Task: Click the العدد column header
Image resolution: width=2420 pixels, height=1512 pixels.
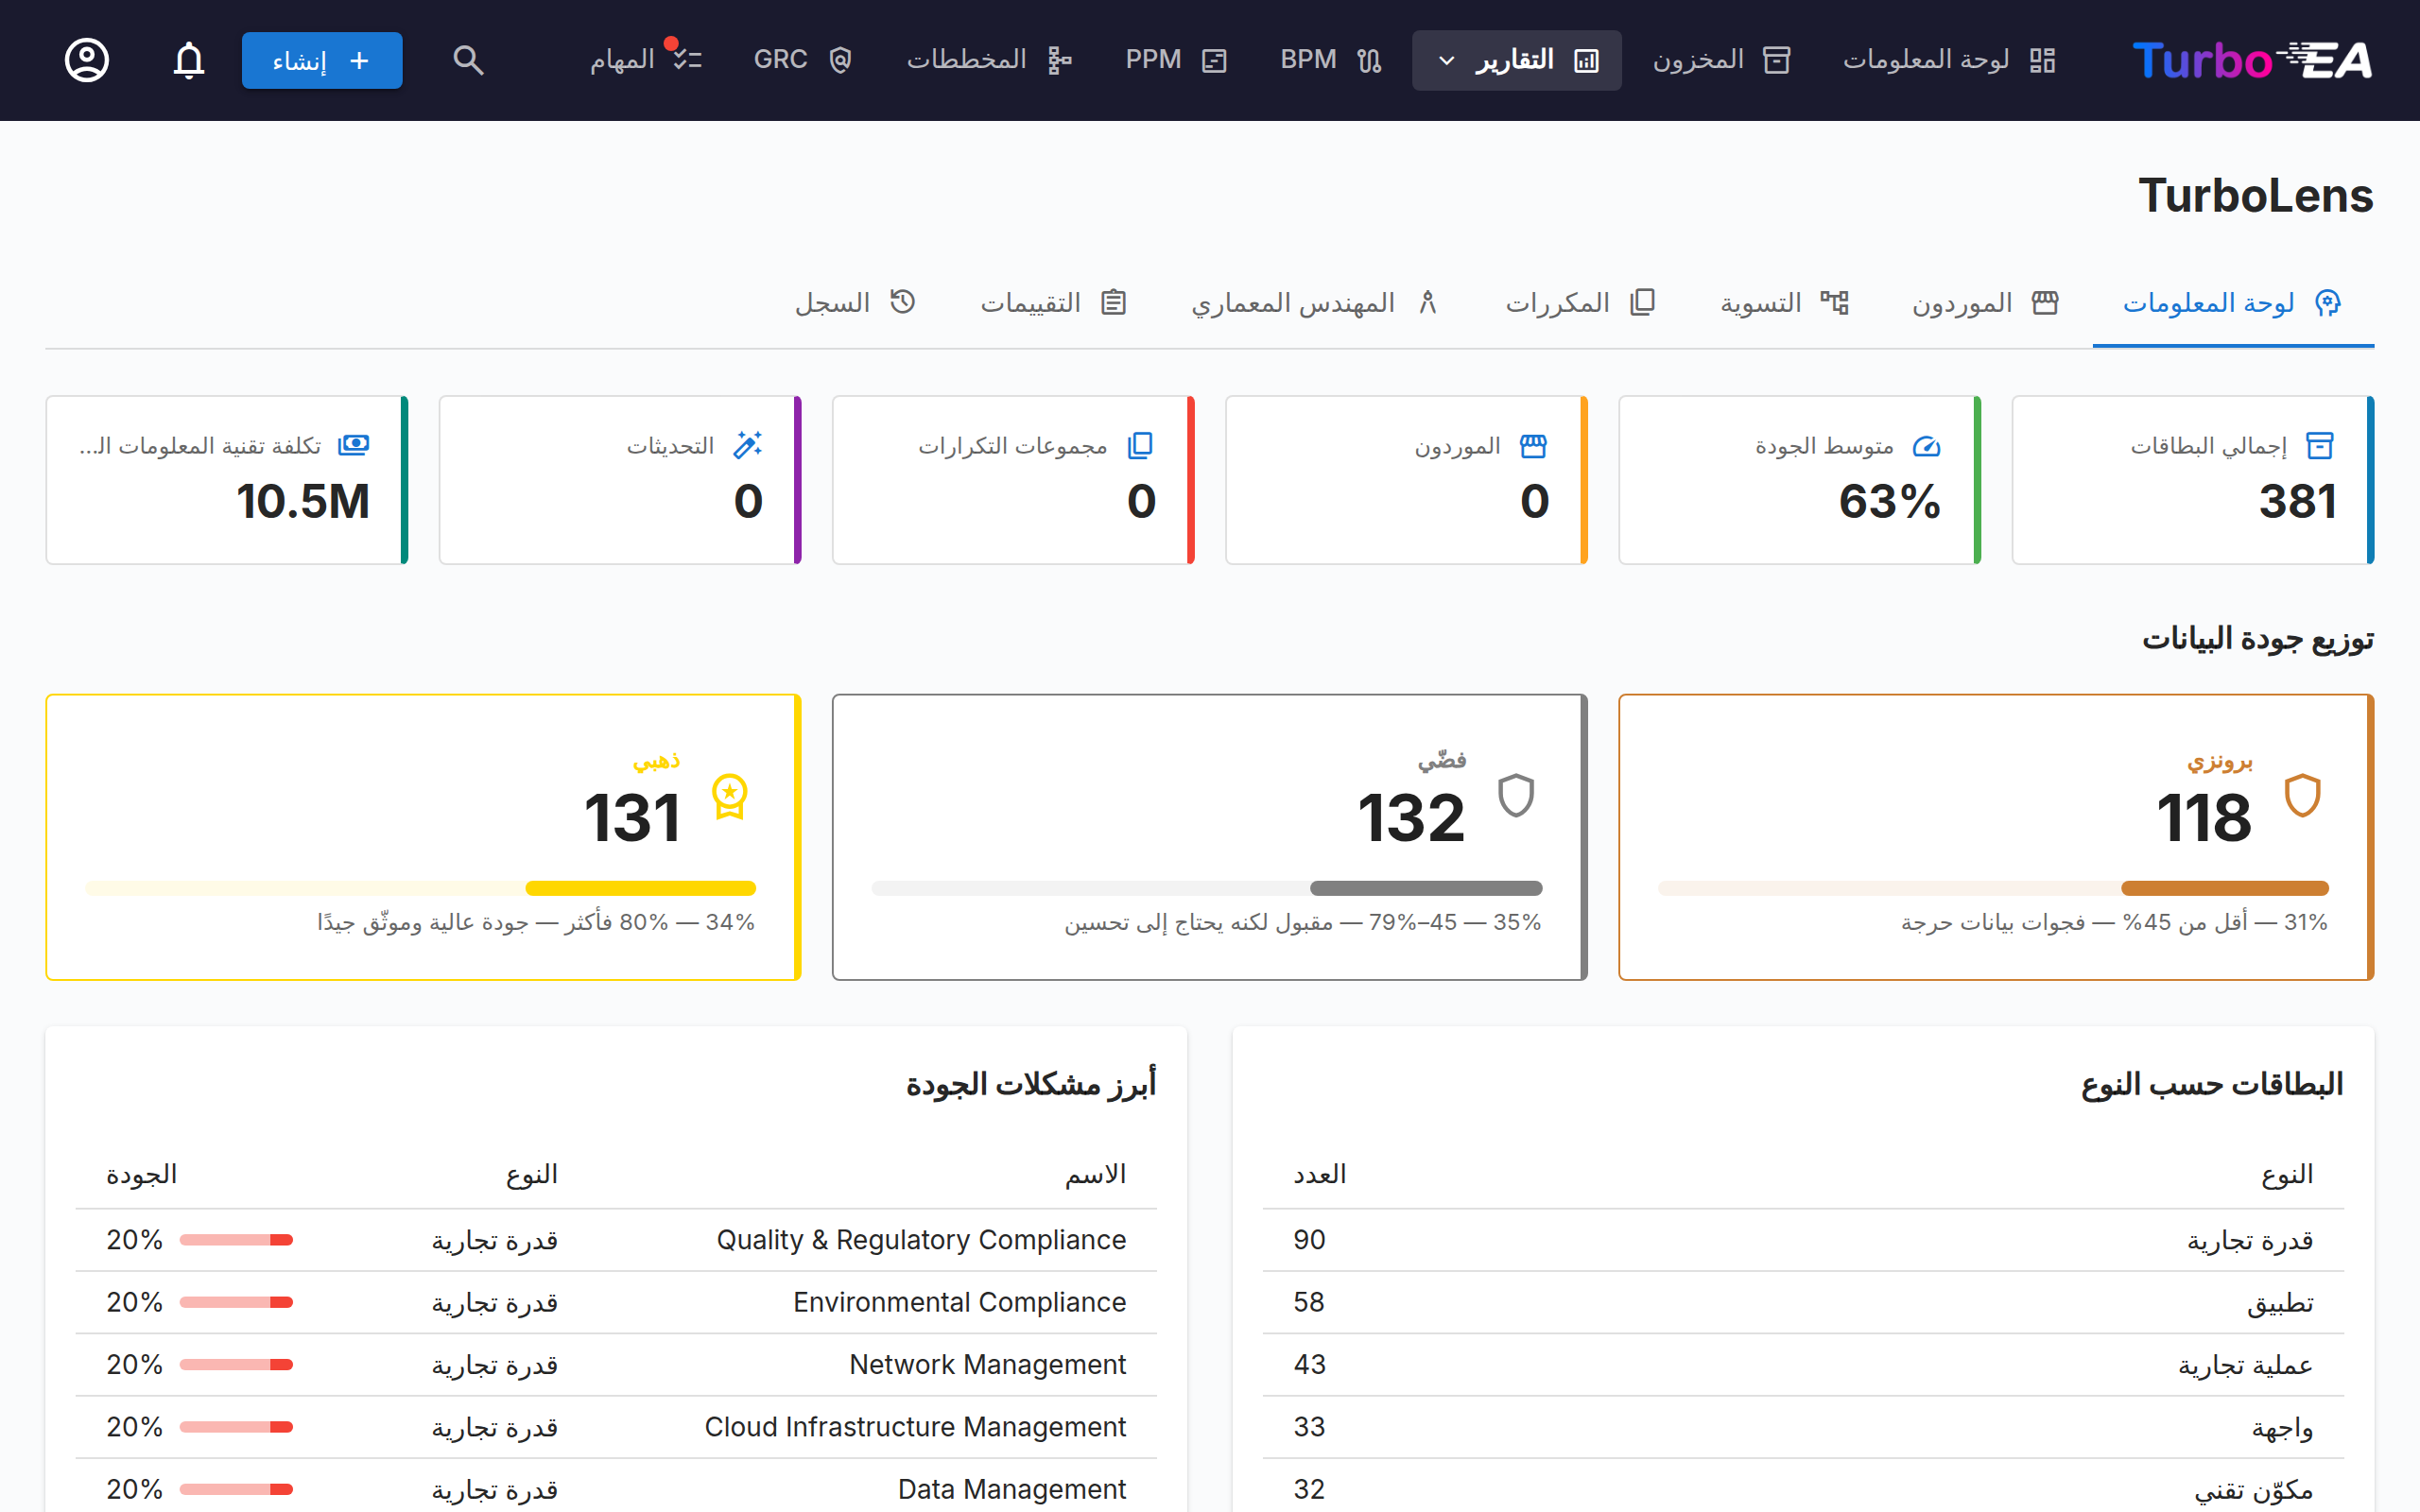Action: coord(1319,1174)
